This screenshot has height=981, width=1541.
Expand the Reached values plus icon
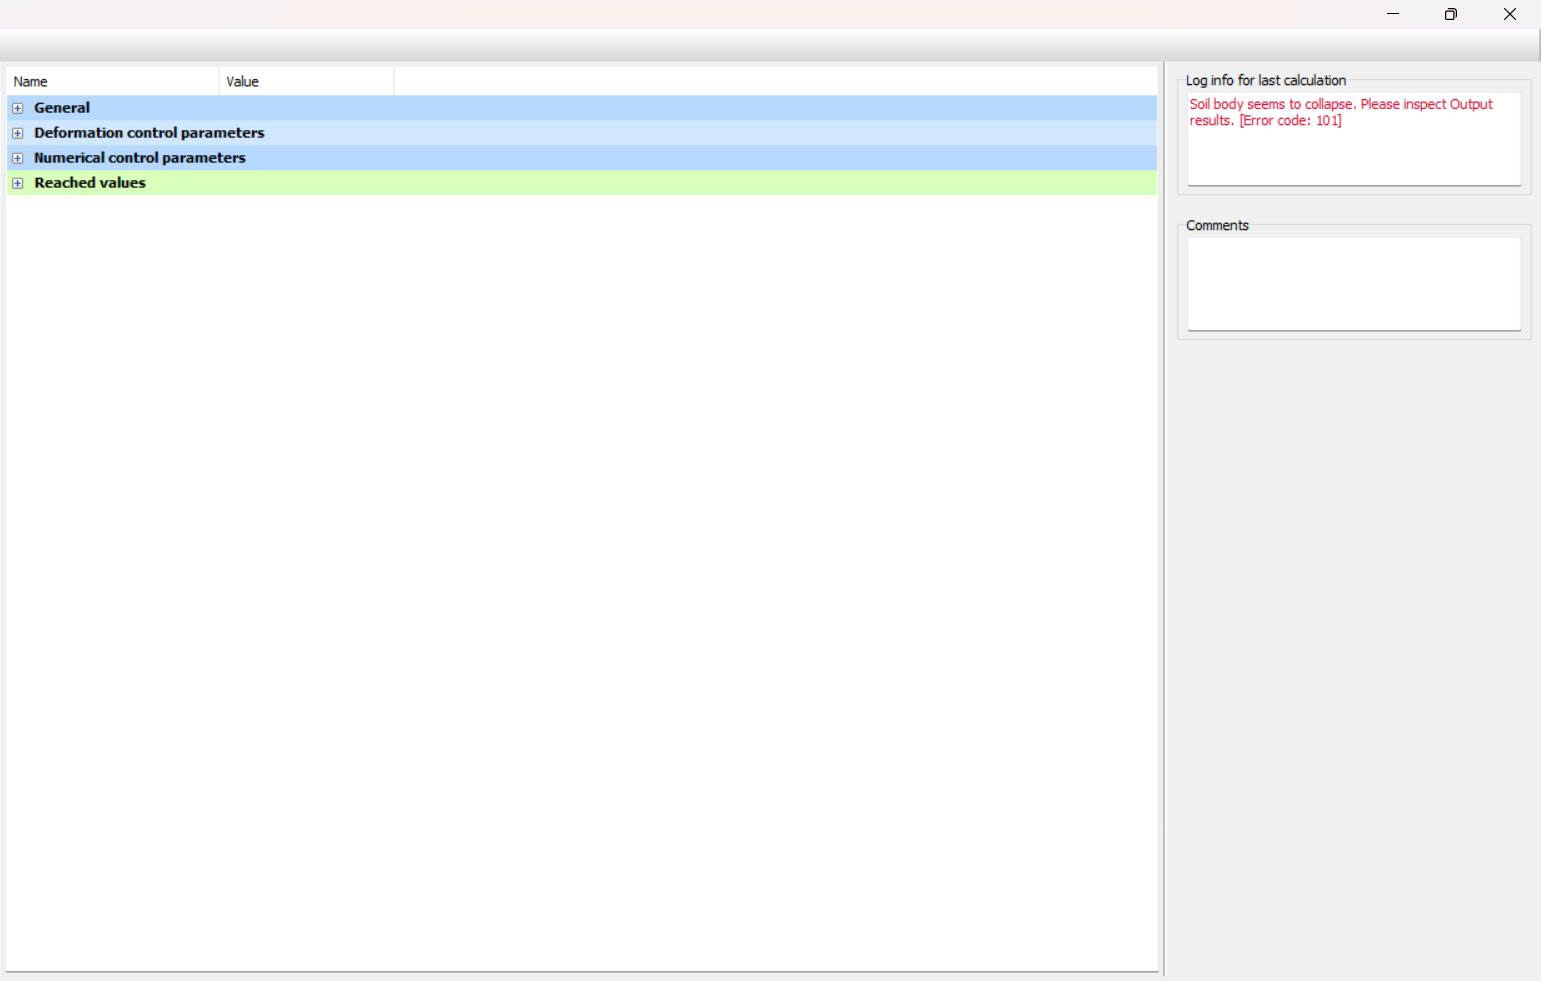(x=17, y=183)
